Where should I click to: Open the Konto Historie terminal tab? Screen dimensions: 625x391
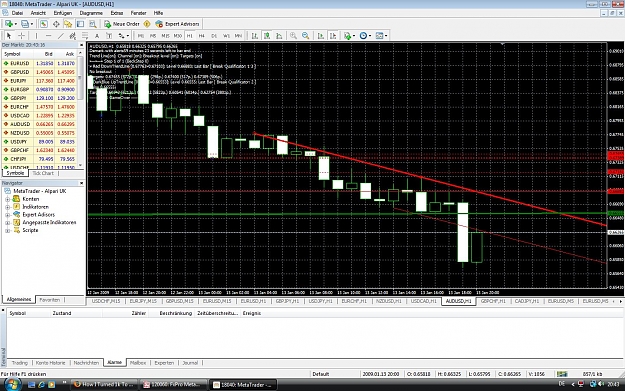(x=50, y=363)
